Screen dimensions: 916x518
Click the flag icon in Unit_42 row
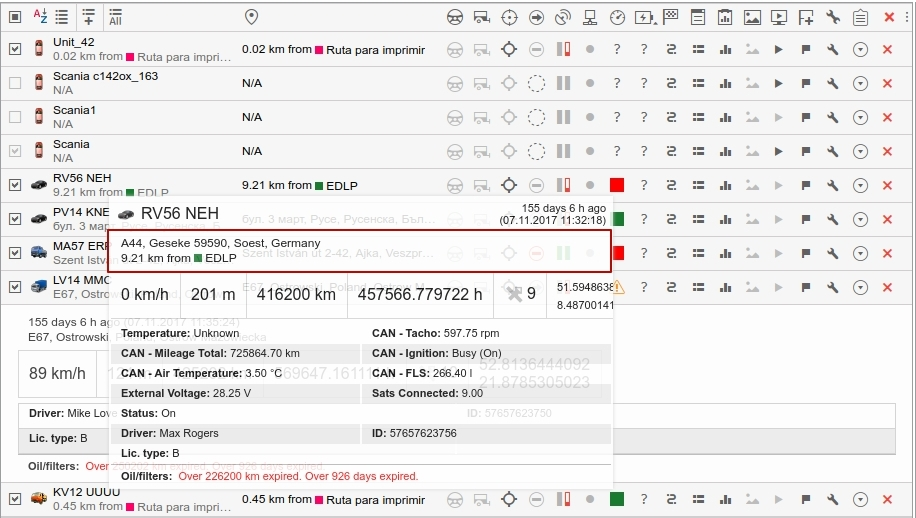806,50
